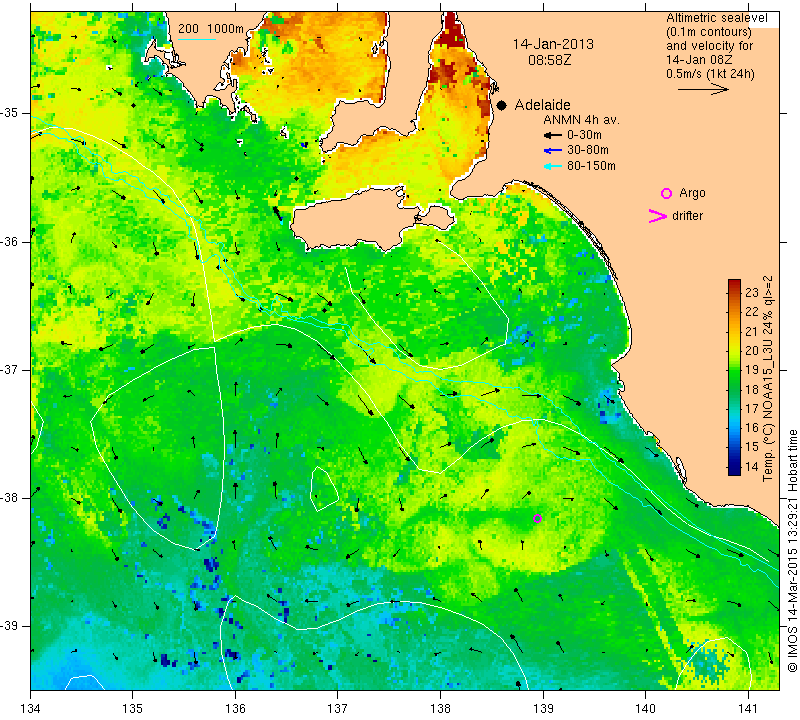800x720 pixels.
Task: Click the 'ANMN 4h av.' legend heading
Action: coord(581,120)
